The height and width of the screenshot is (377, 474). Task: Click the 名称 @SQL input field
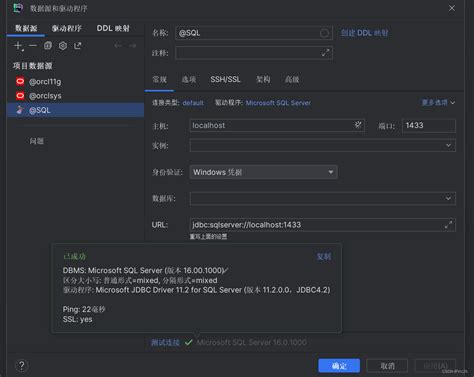pos(254,33)
